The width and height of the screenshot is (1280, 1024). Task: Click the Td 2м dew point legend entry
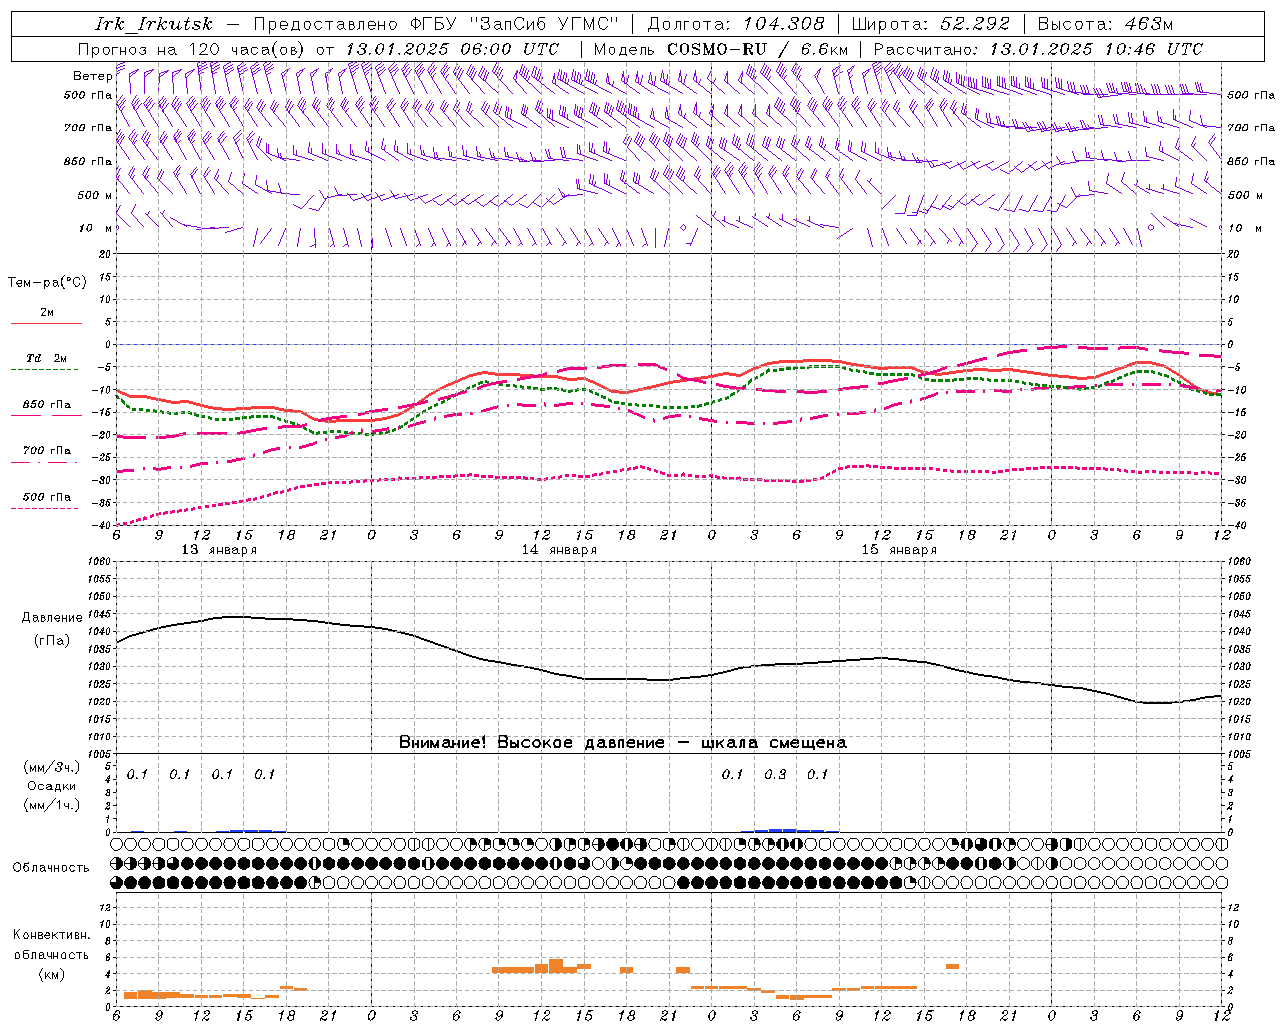[46, 358]
